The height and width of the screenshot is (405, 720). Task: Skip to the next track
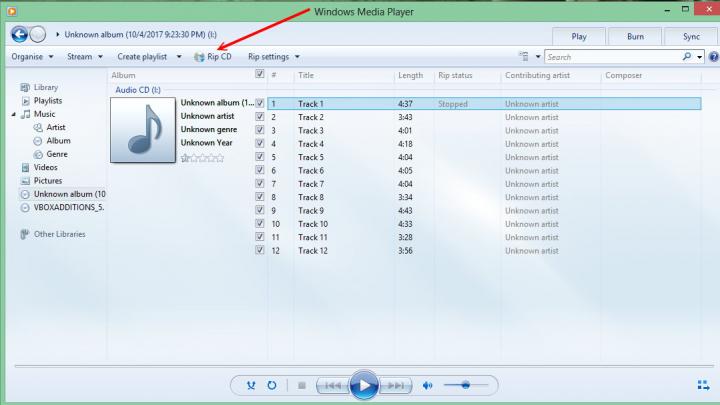[395, 385]
